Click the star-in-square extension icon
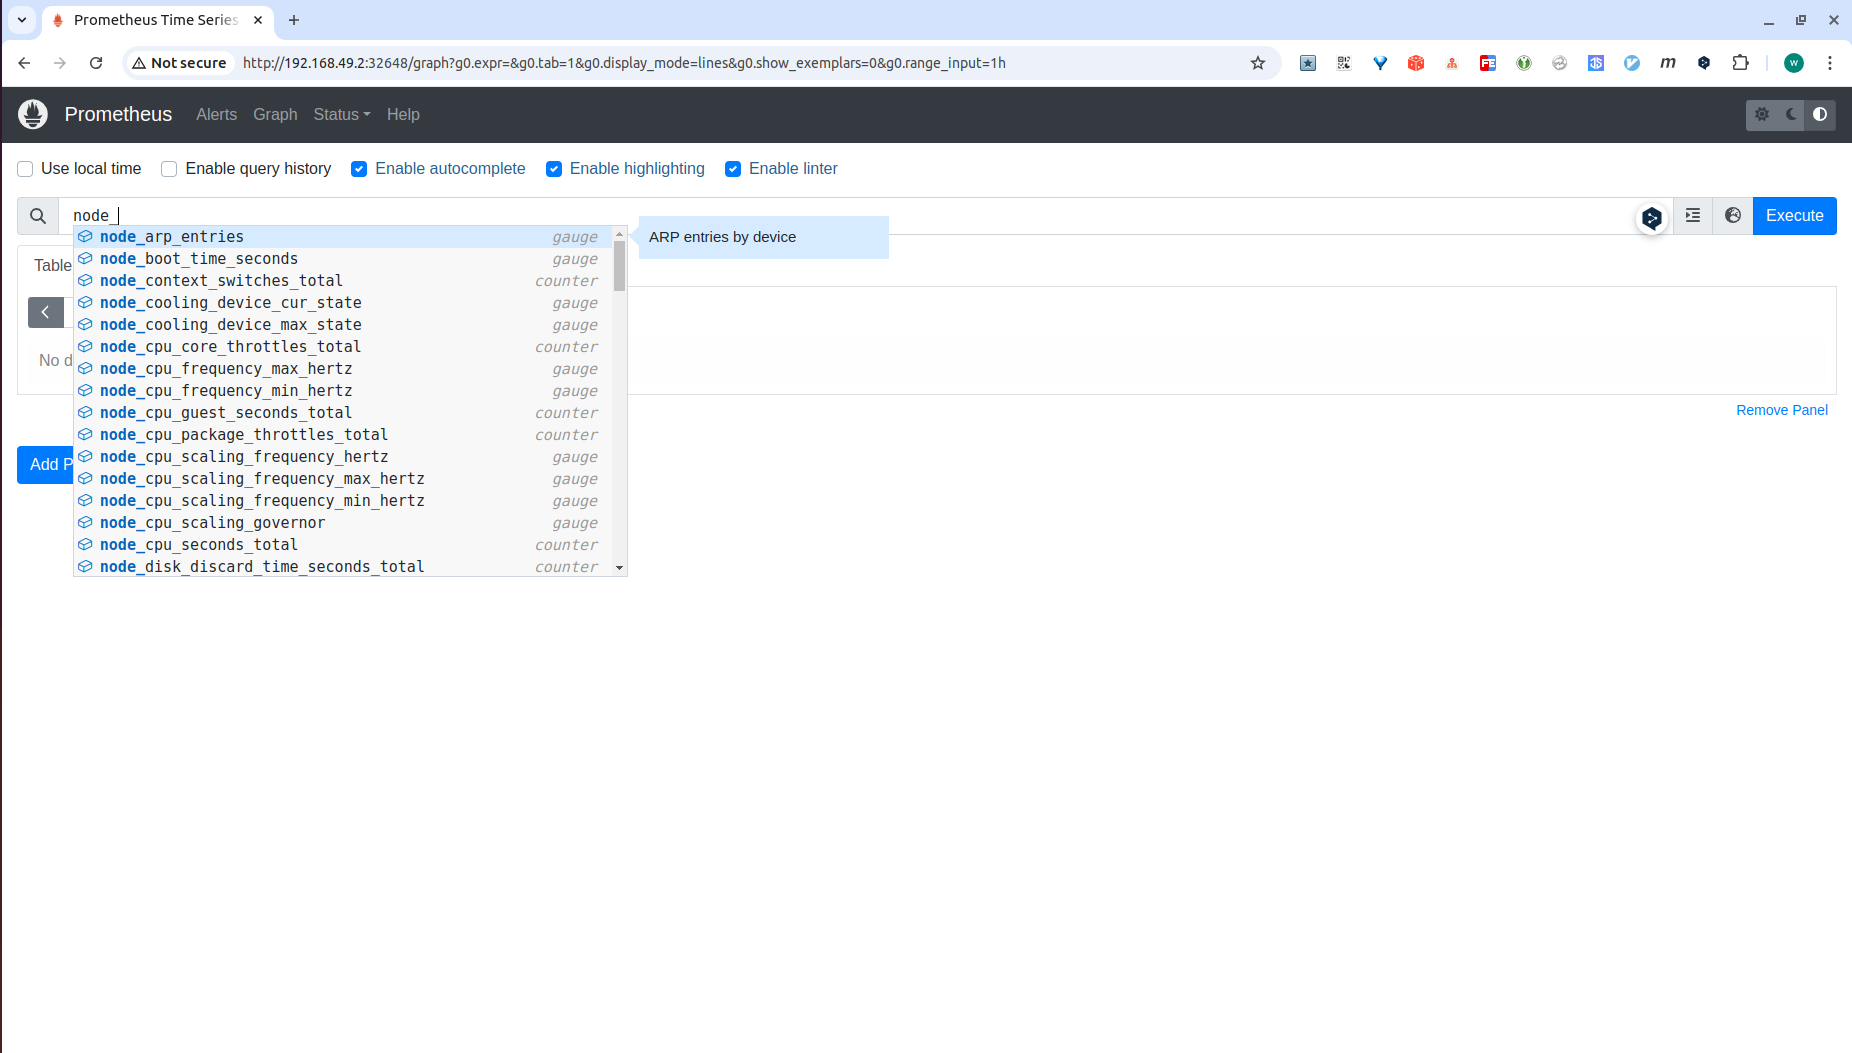 (1308, 63)
